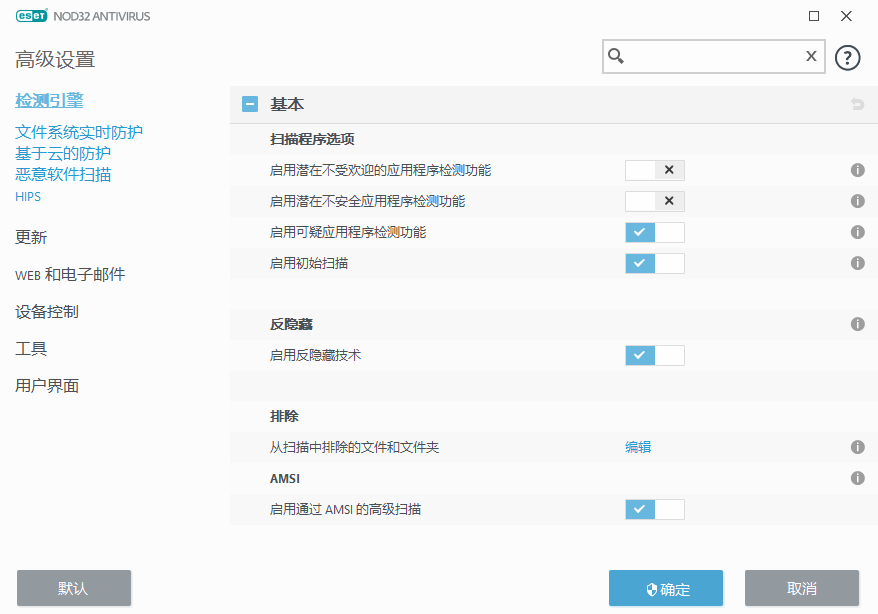
Task: Toggle 启用通过 AMSI 的高级扫描 switch
Action: [x=655, y=509]
